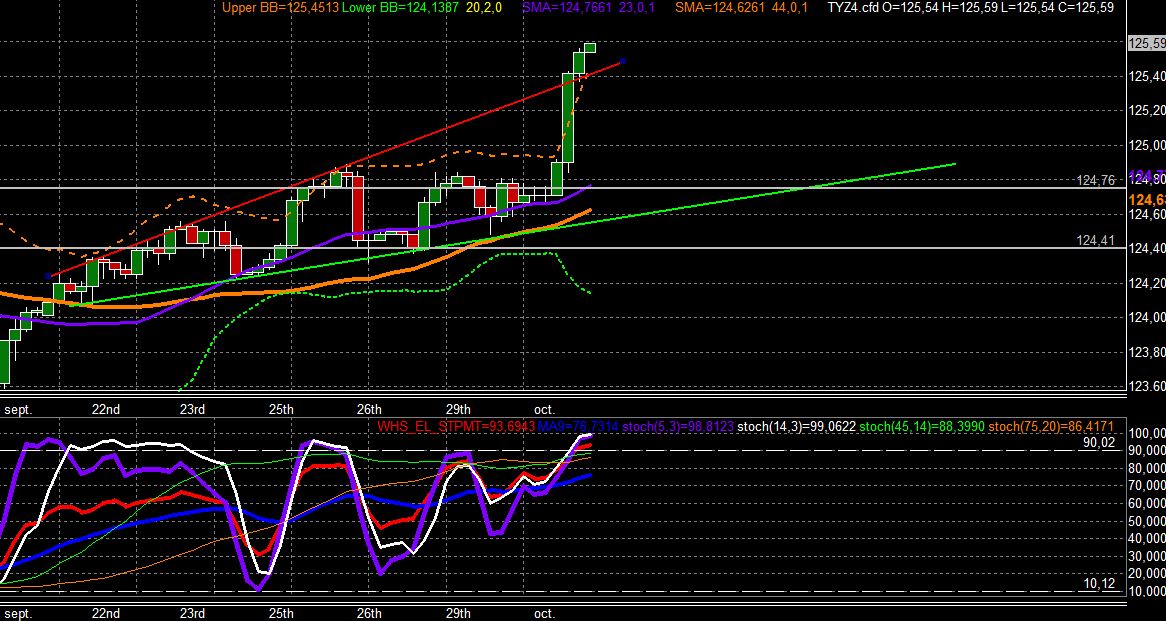Click the 26th label on the lower time axis
Viewport: 1166px width, 621px height.
tap(369, 614)
